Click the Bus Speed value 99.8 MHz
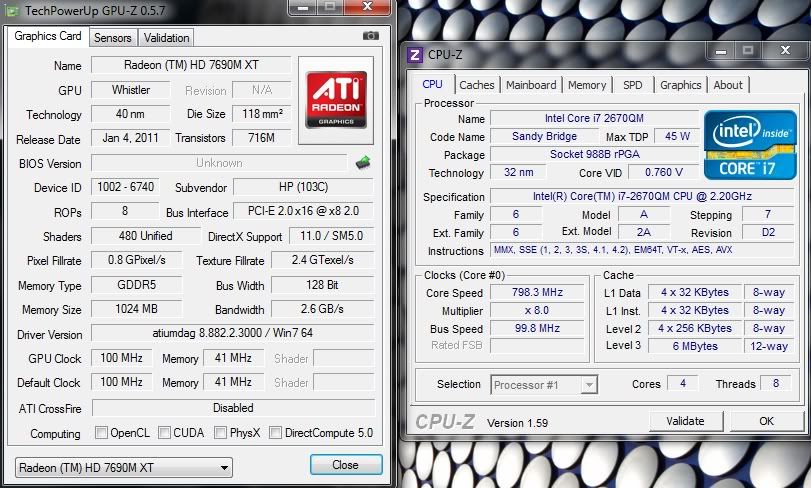 click(x=537, y=328)
